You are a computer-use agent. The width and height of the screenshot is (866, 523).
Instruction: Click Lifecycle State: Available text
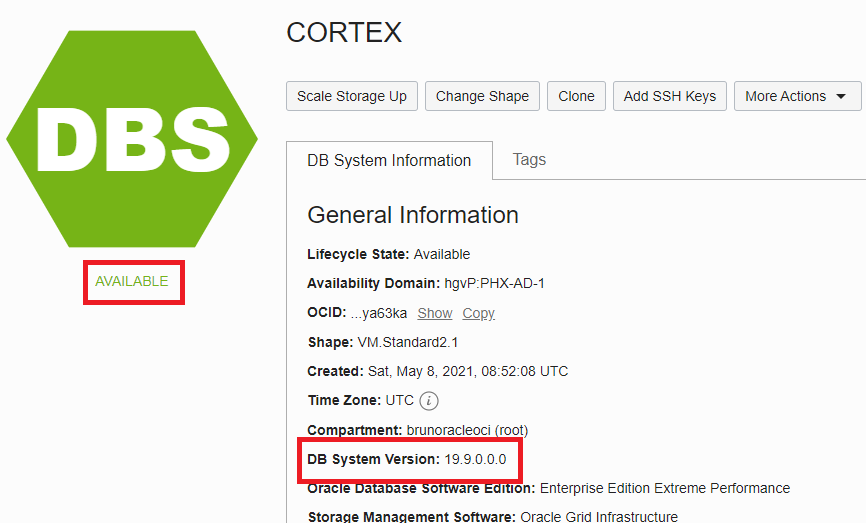[x=388, y=254]
